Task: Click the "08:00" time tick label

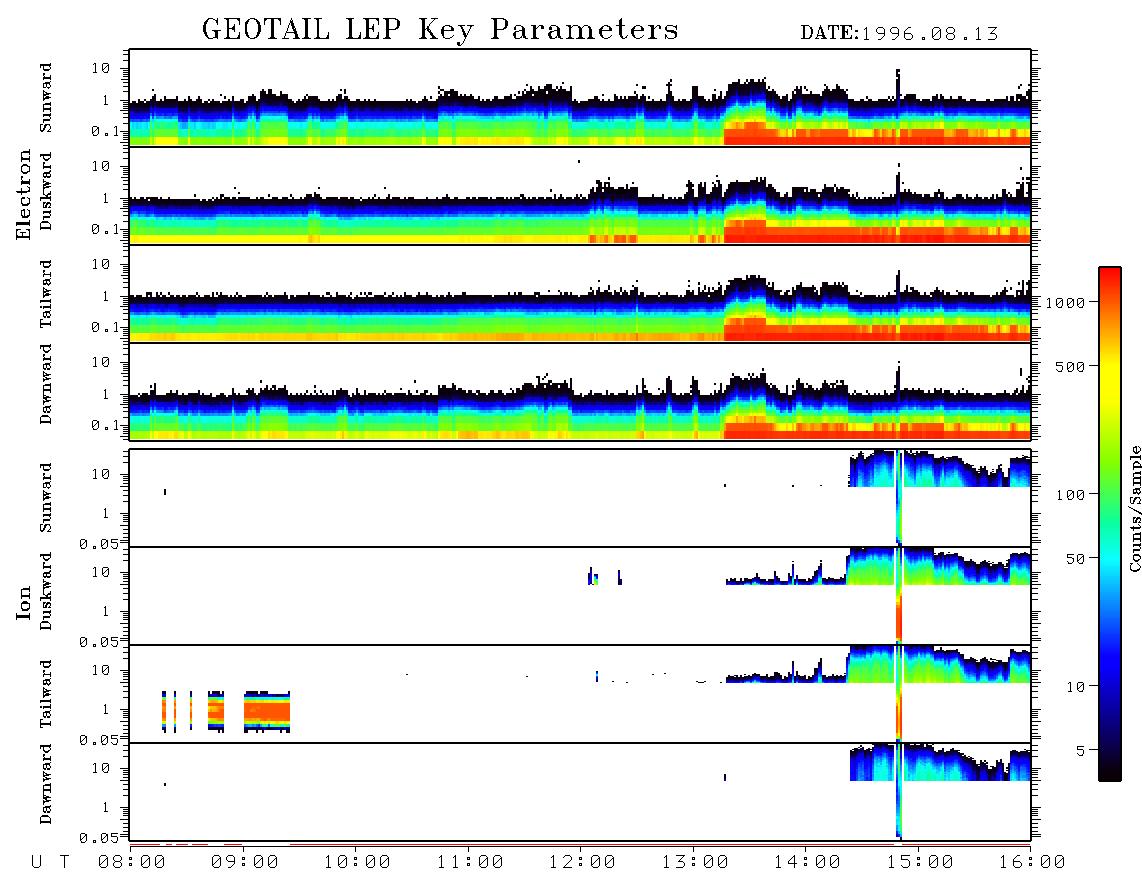Action: pyautogui.click(x=132, y=862)
